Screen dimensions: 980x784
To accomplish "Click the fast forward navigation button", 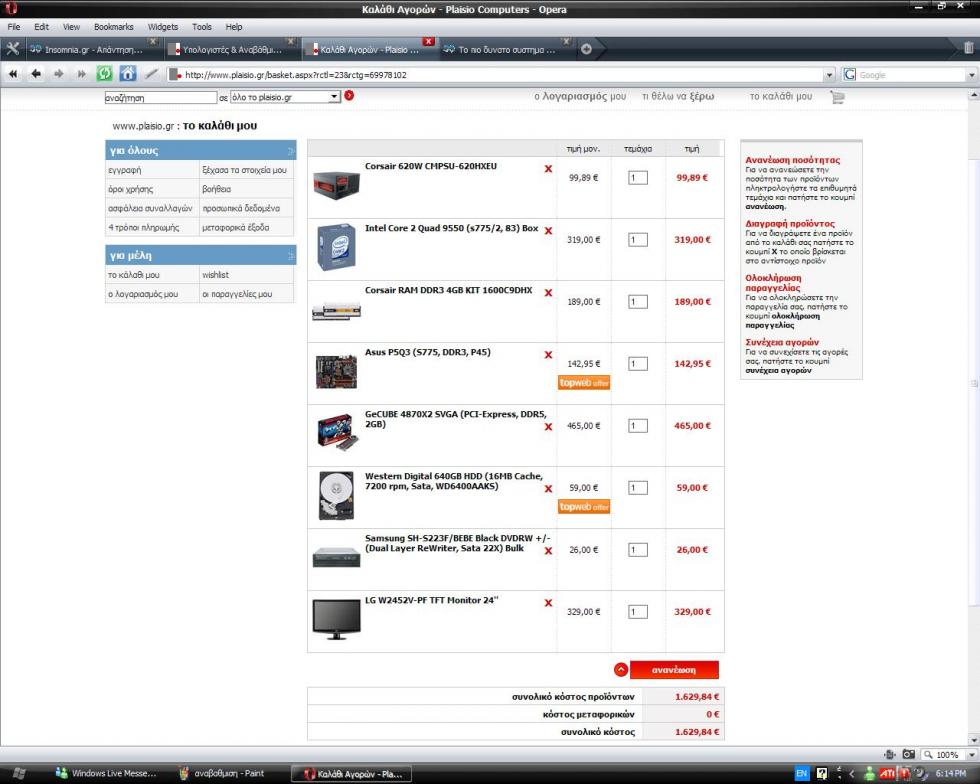I will pos(81,74).
